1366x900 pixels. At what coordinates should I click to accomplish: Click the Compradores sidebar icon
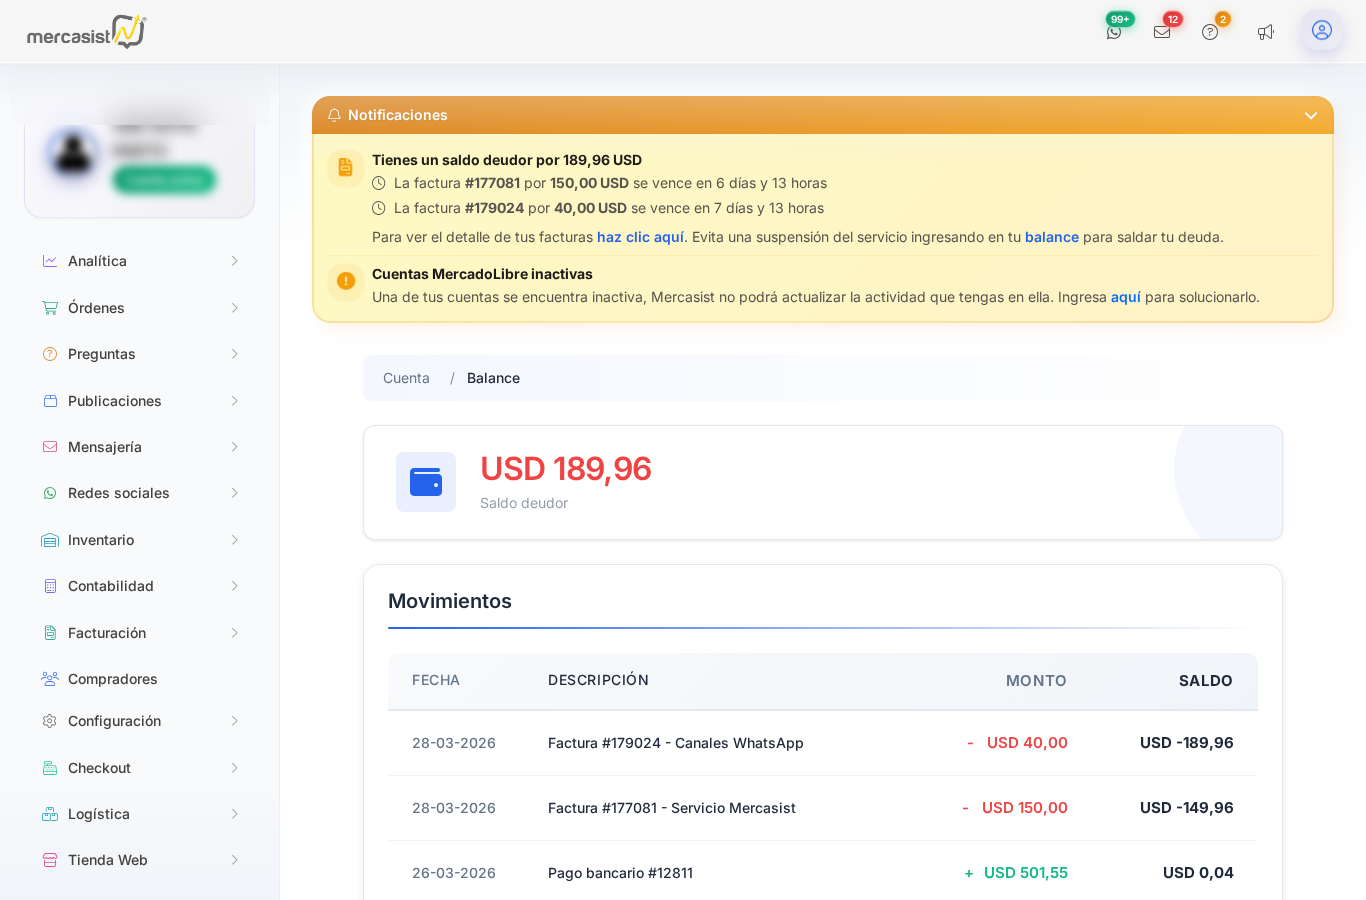click(50, 679)
